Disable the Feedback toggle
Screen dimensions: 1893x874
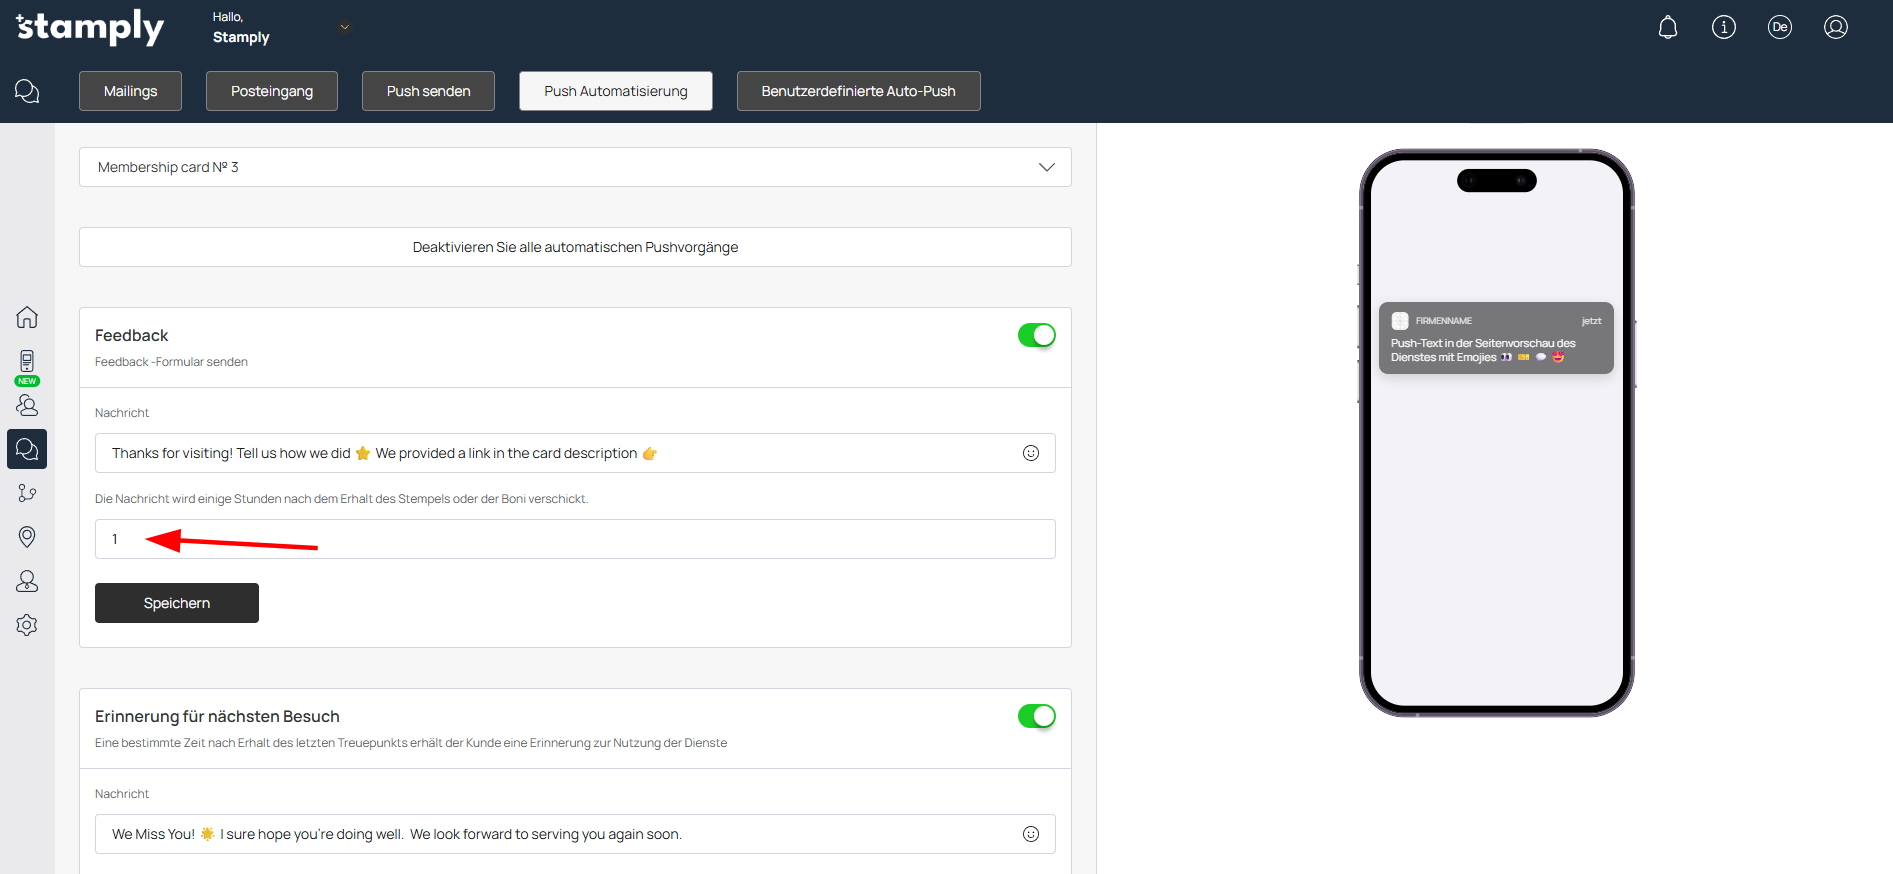click(1036, 335)
